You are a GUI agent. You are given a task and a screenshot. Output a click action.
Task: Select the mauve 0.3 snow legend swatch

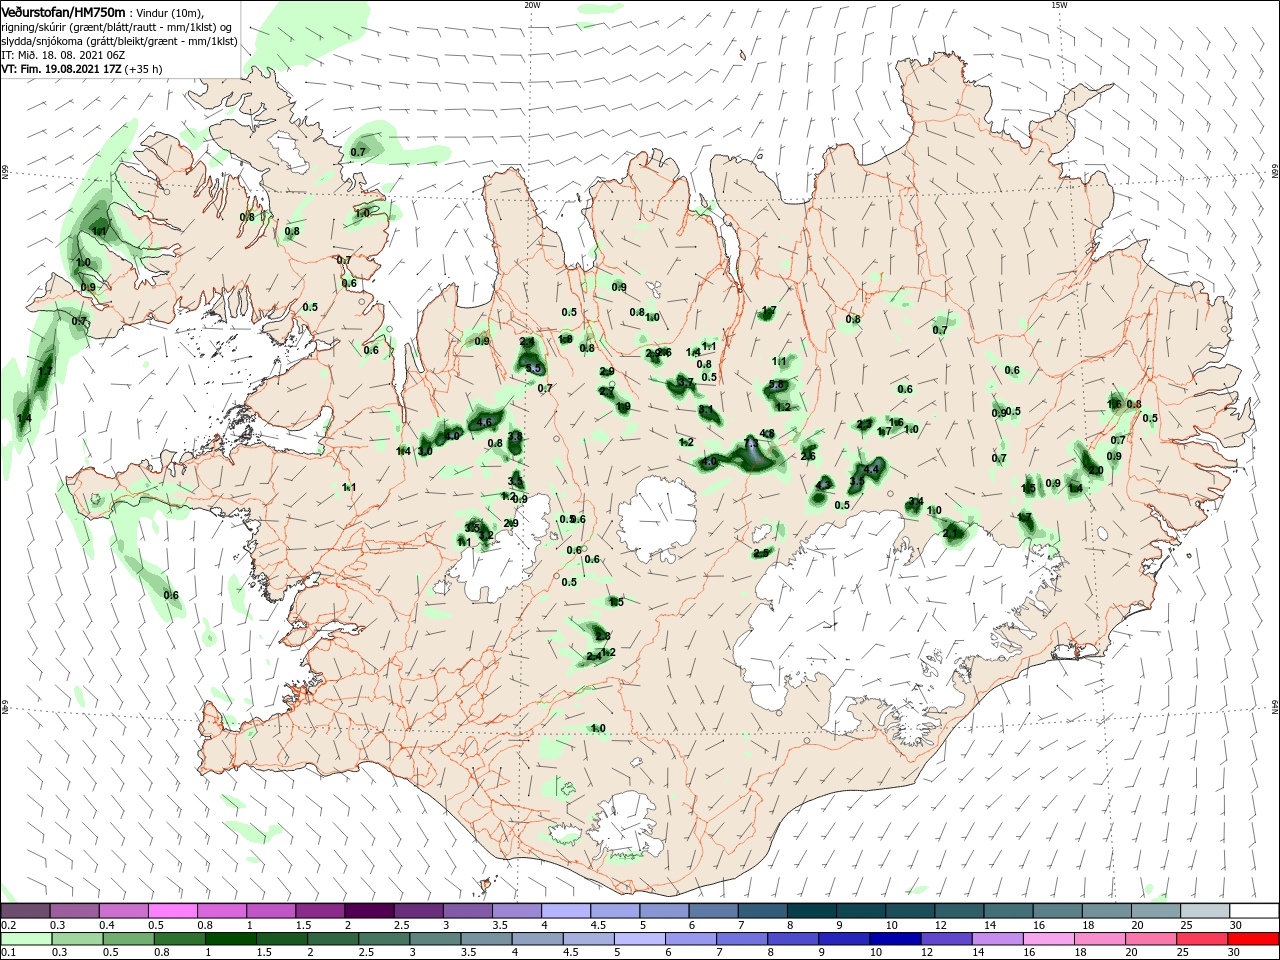[x=74, y=911]
